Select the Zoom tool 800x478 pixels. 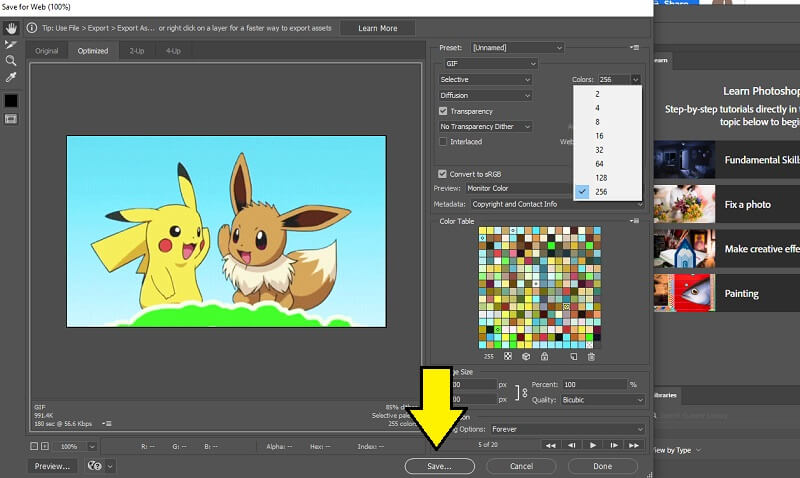[x=11, y=61]
